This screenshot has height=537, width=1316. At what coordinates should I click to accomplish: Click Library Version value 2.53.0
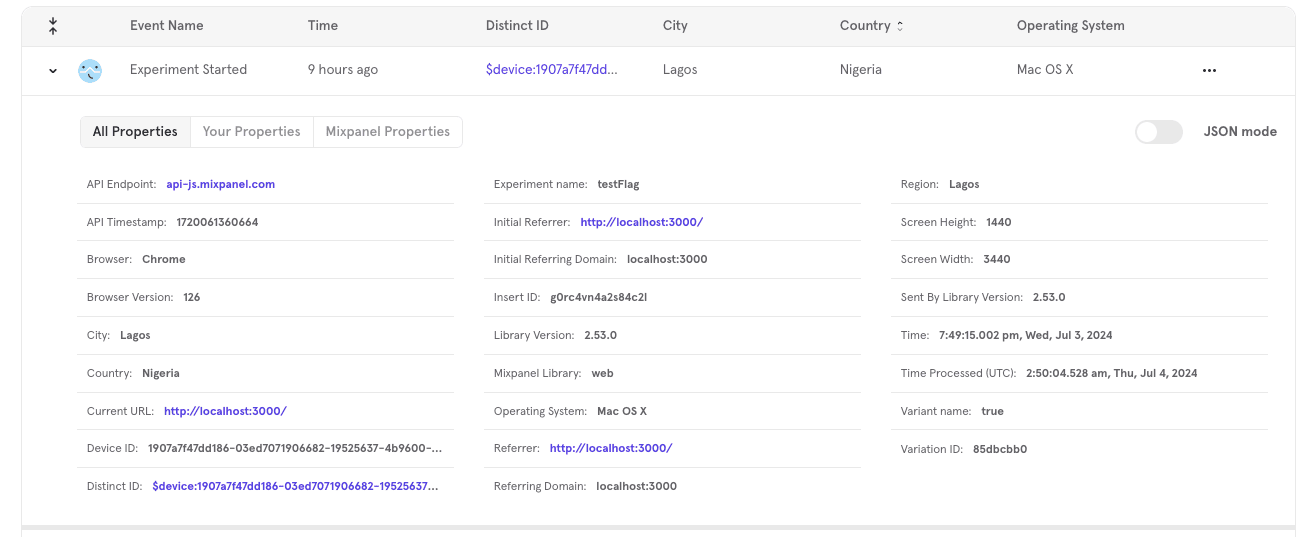(x=600, y=335)
